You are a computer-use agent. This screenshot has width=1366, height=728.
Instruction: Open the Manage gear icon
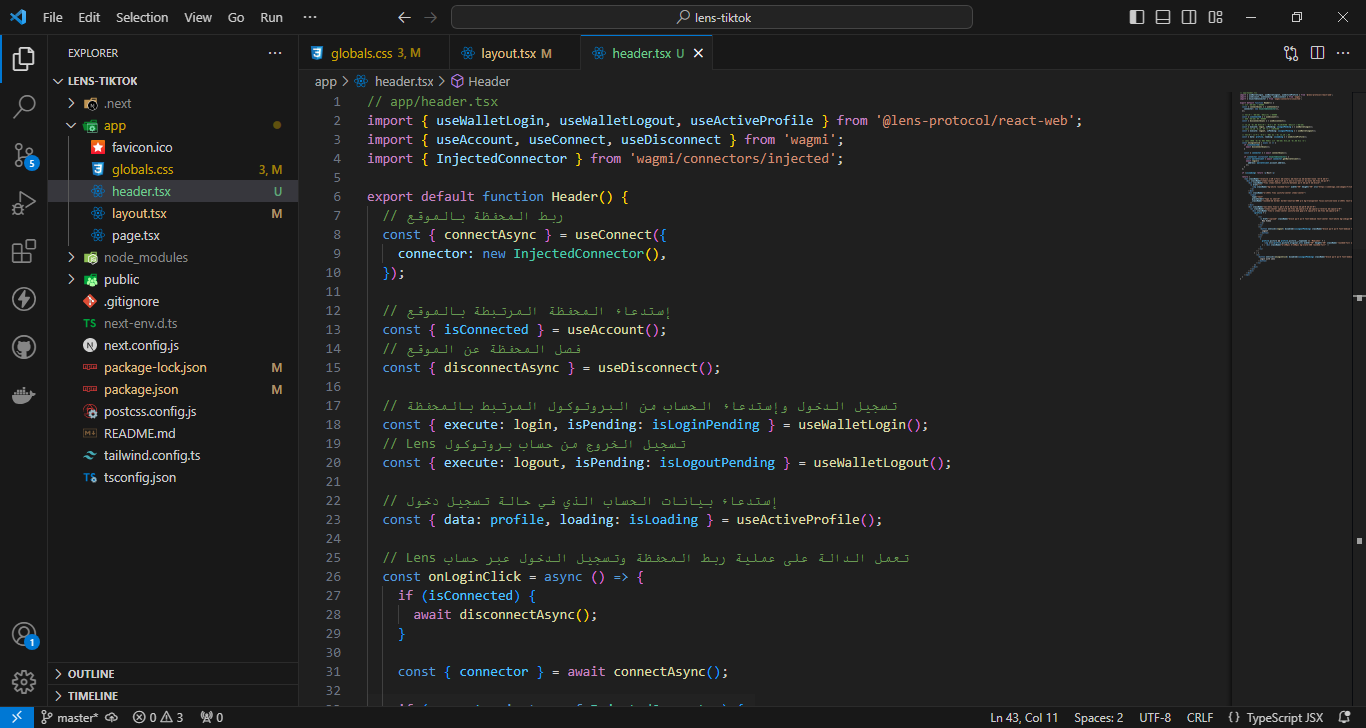click(24, 682)
